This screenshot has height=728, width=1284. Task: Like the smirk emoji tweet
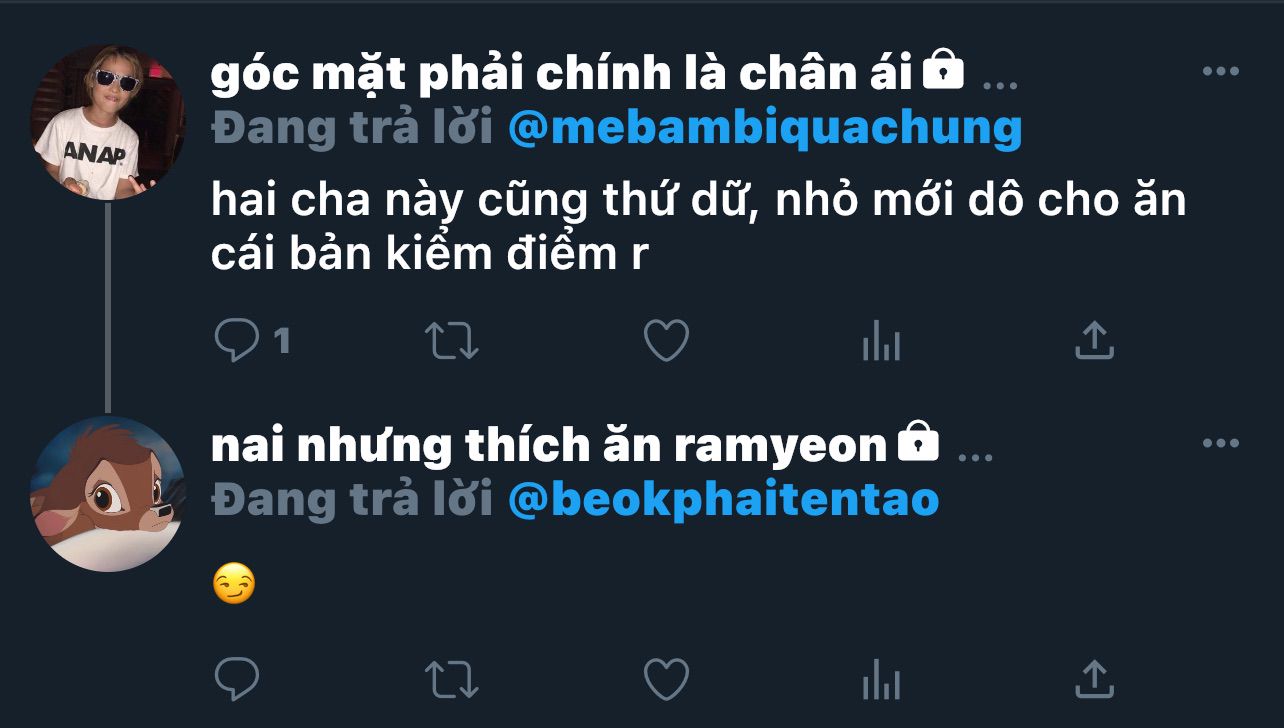click(666, 680)
